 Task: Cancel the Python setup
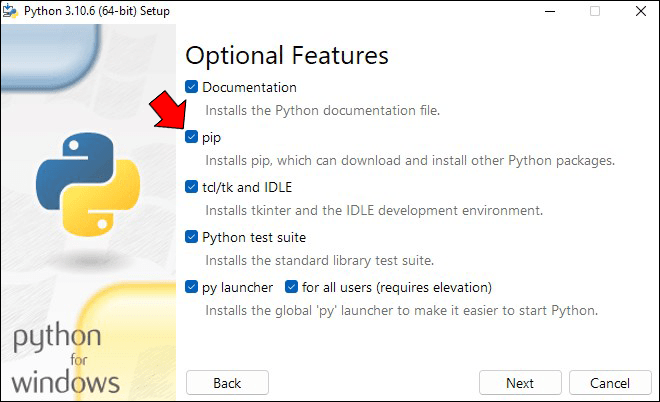point(610,383)
